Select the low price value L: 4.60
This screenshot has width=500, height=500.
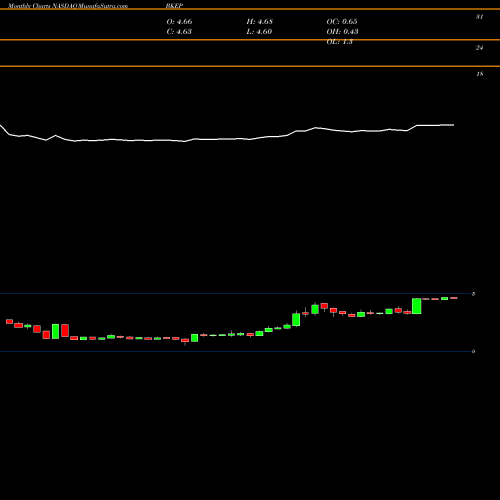(x=259, y=32)
